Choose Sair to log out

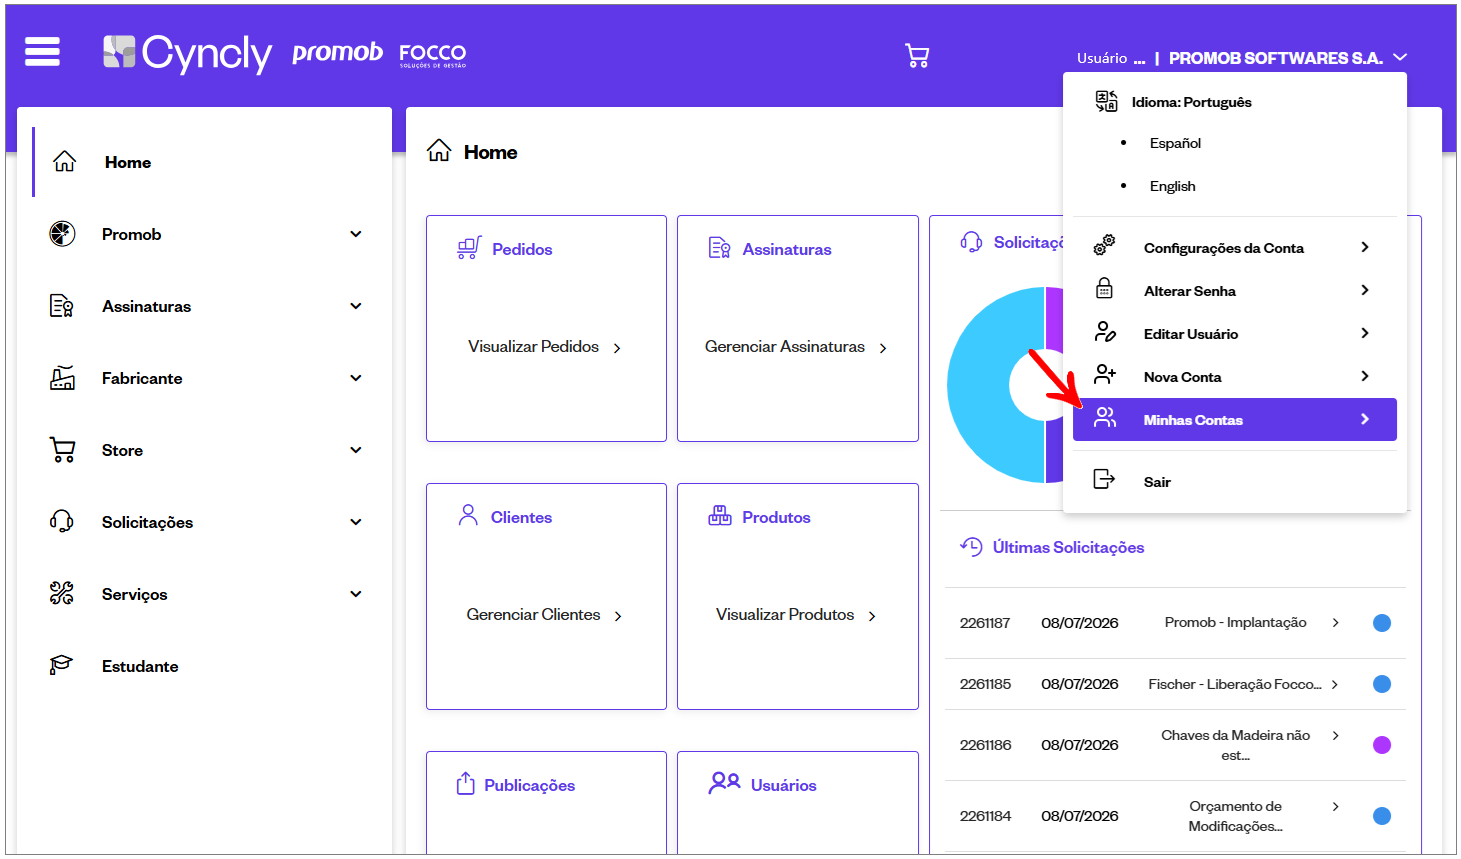pos(1235,481)
